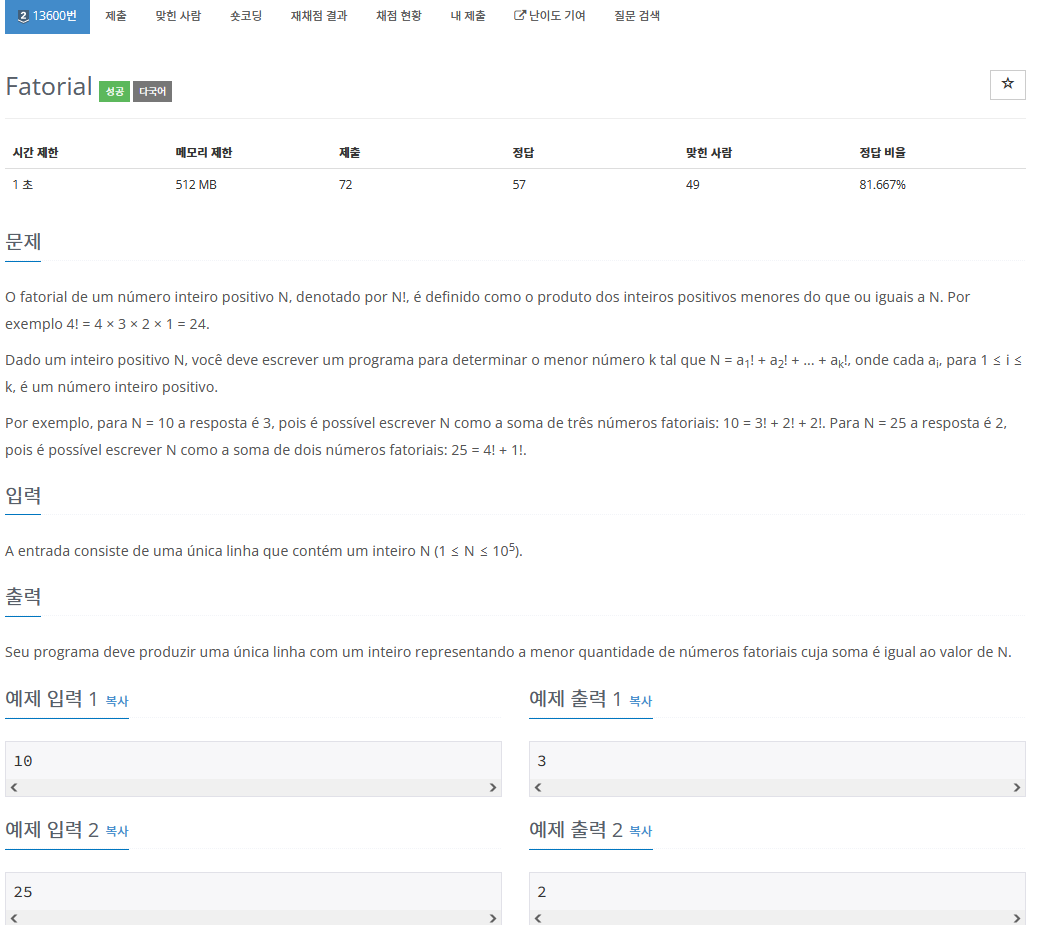Copy example output 1 via 복사
1037x925 pixels.
641,701
